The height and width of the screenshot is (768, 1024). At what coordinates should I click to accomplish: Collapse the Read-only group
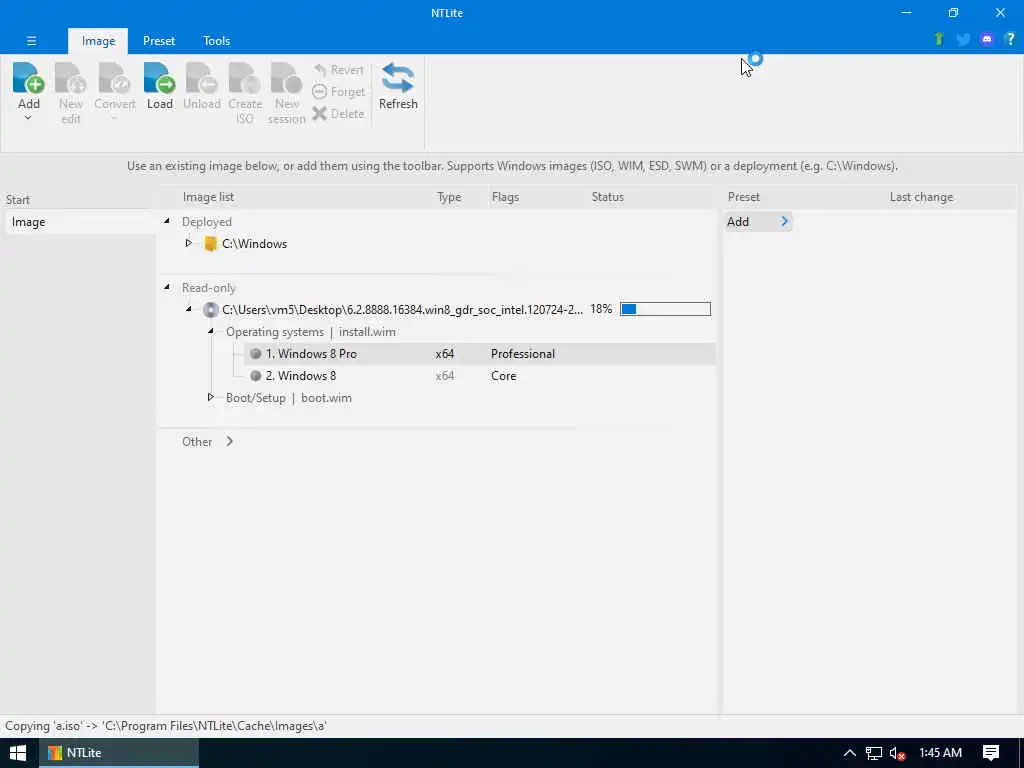(167, 287)
